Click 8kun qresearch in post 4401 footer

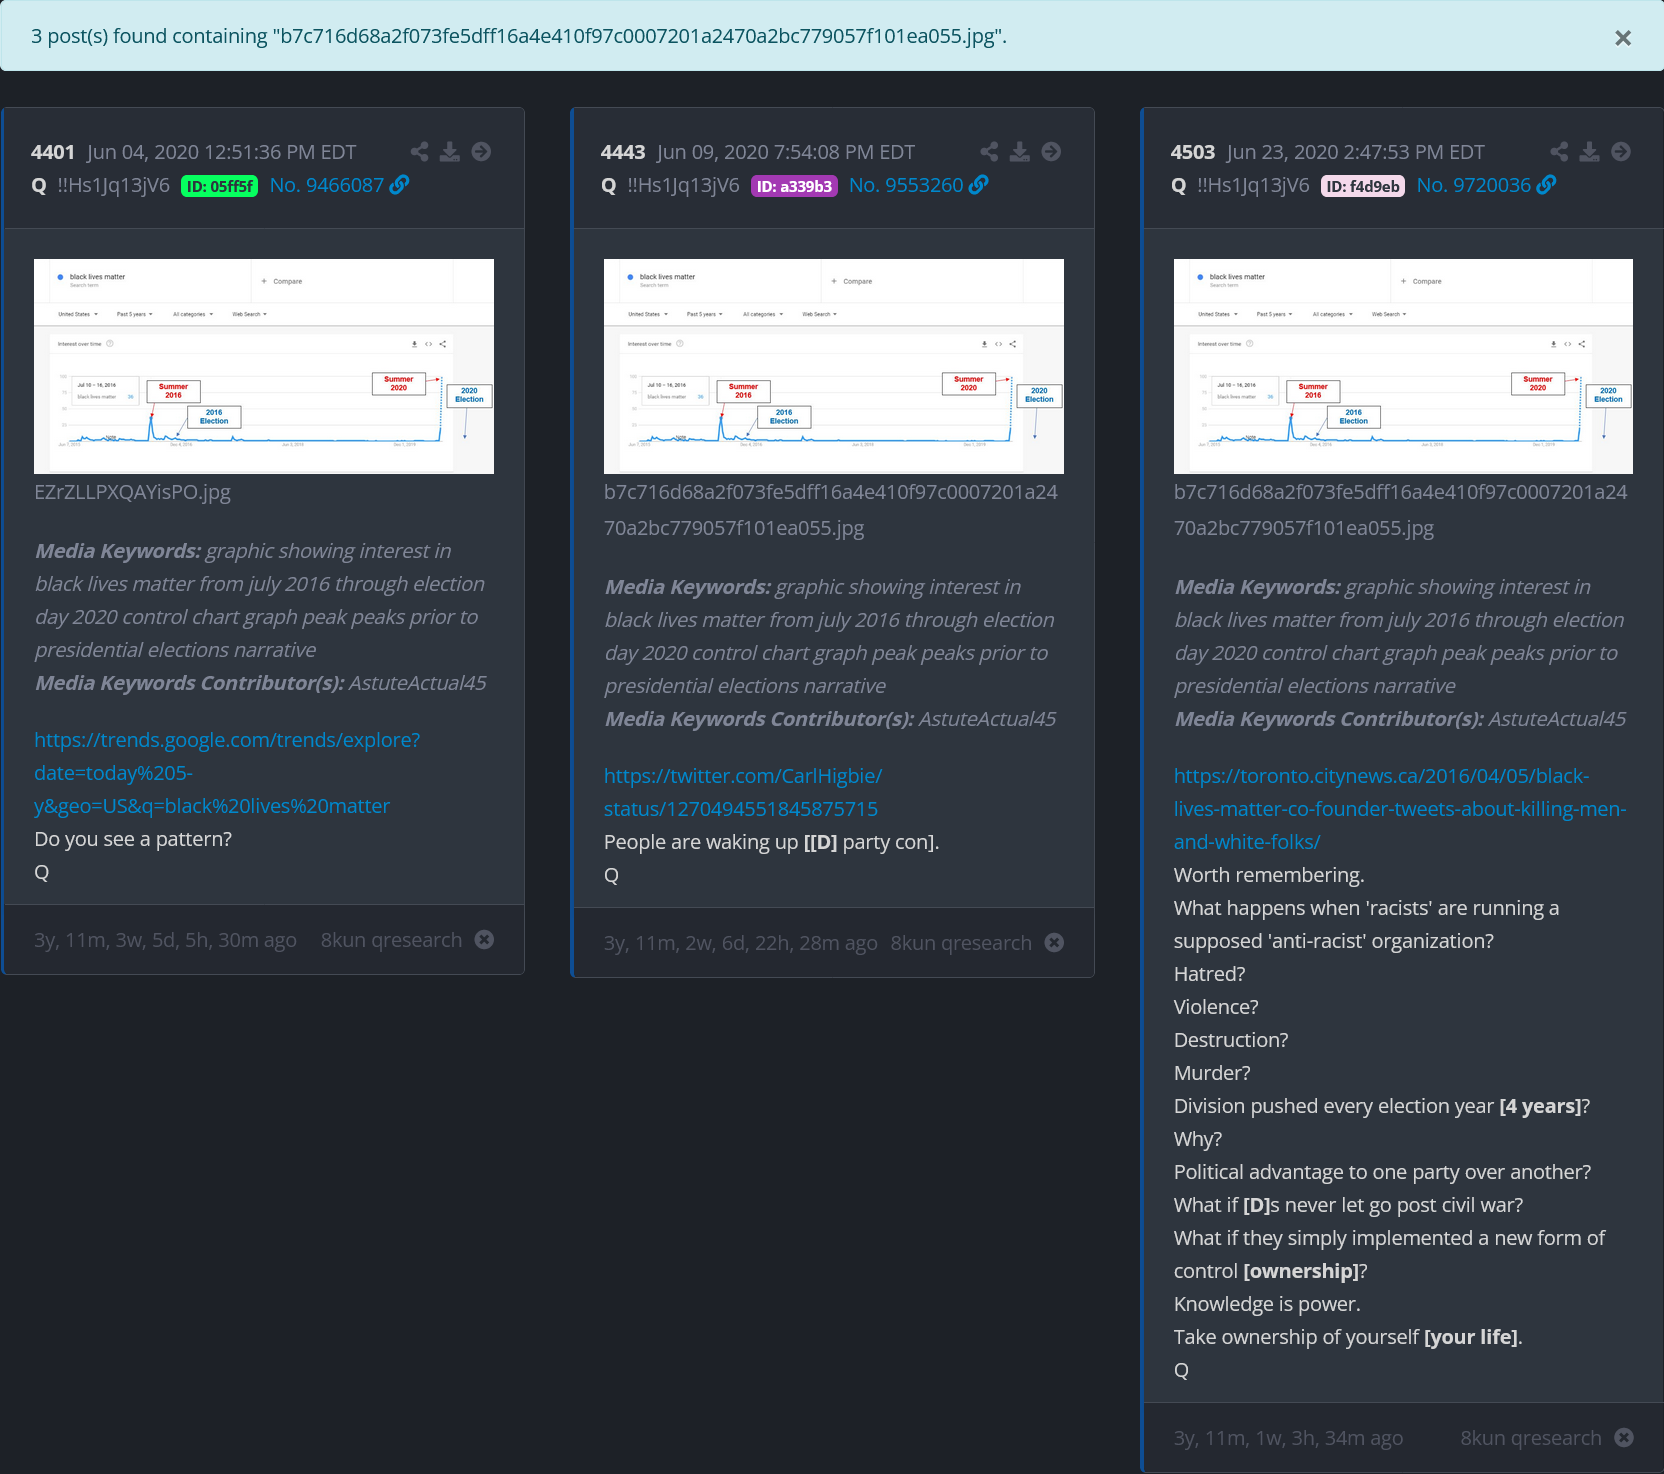(391, 940)
